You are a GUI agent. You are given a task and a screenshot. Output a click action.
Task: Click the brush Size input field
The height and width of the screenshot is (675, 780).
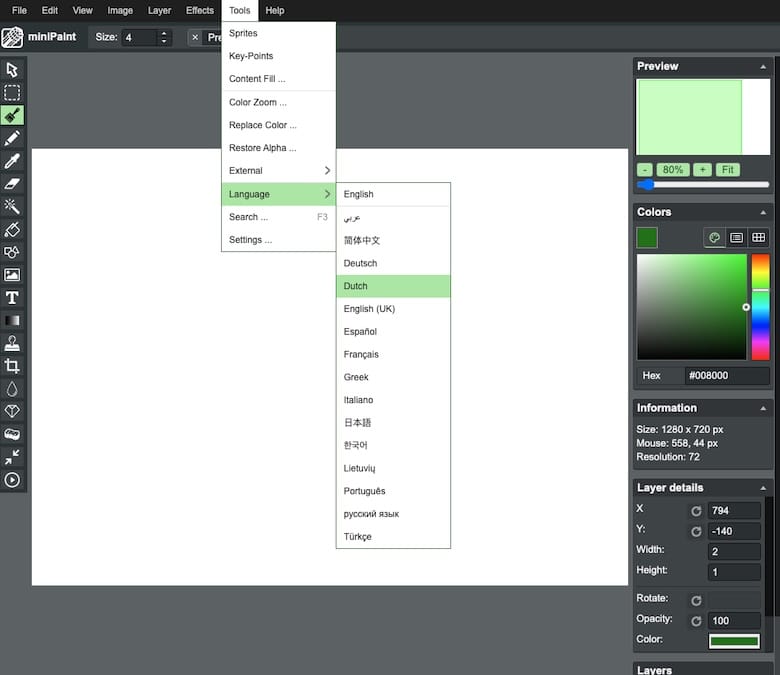coord(140,37)
